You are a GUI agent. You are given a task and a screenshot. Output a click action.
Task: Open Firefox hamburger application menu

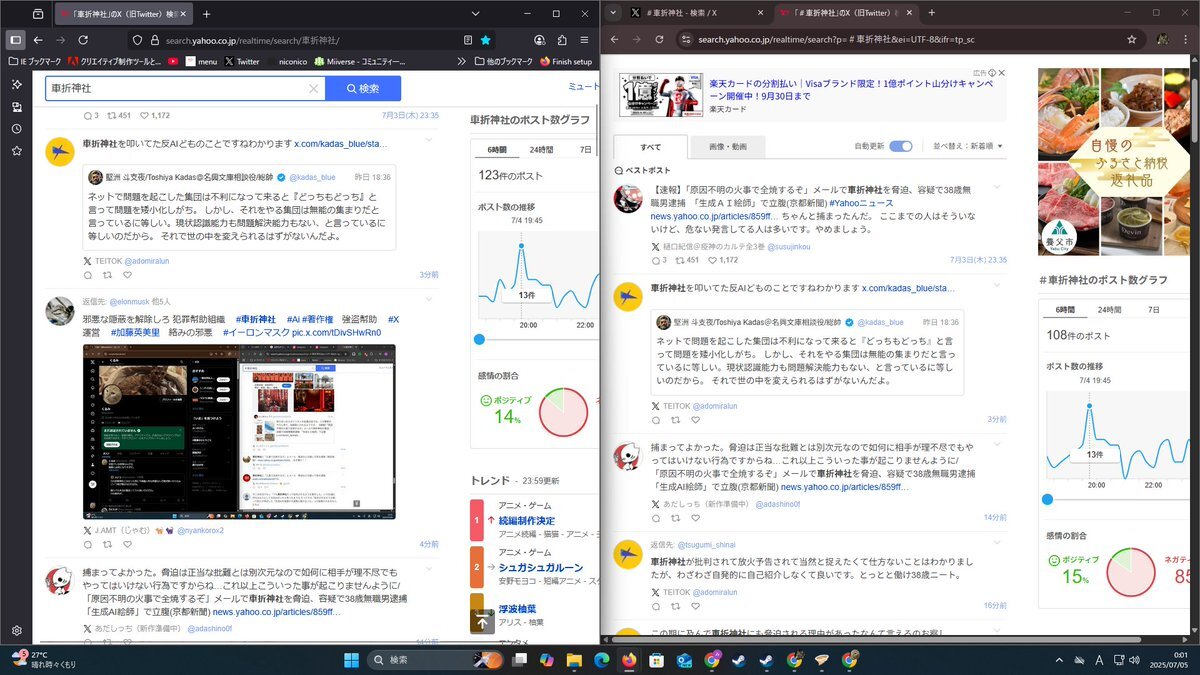point(585,40)
